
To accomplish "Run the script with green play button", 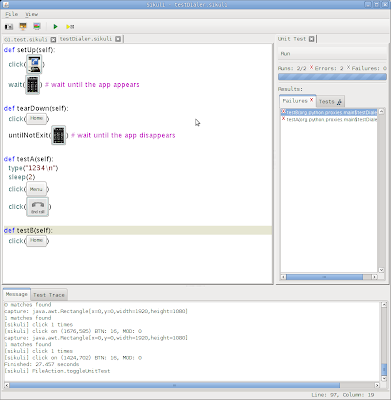I will click(x=55, y=26).
